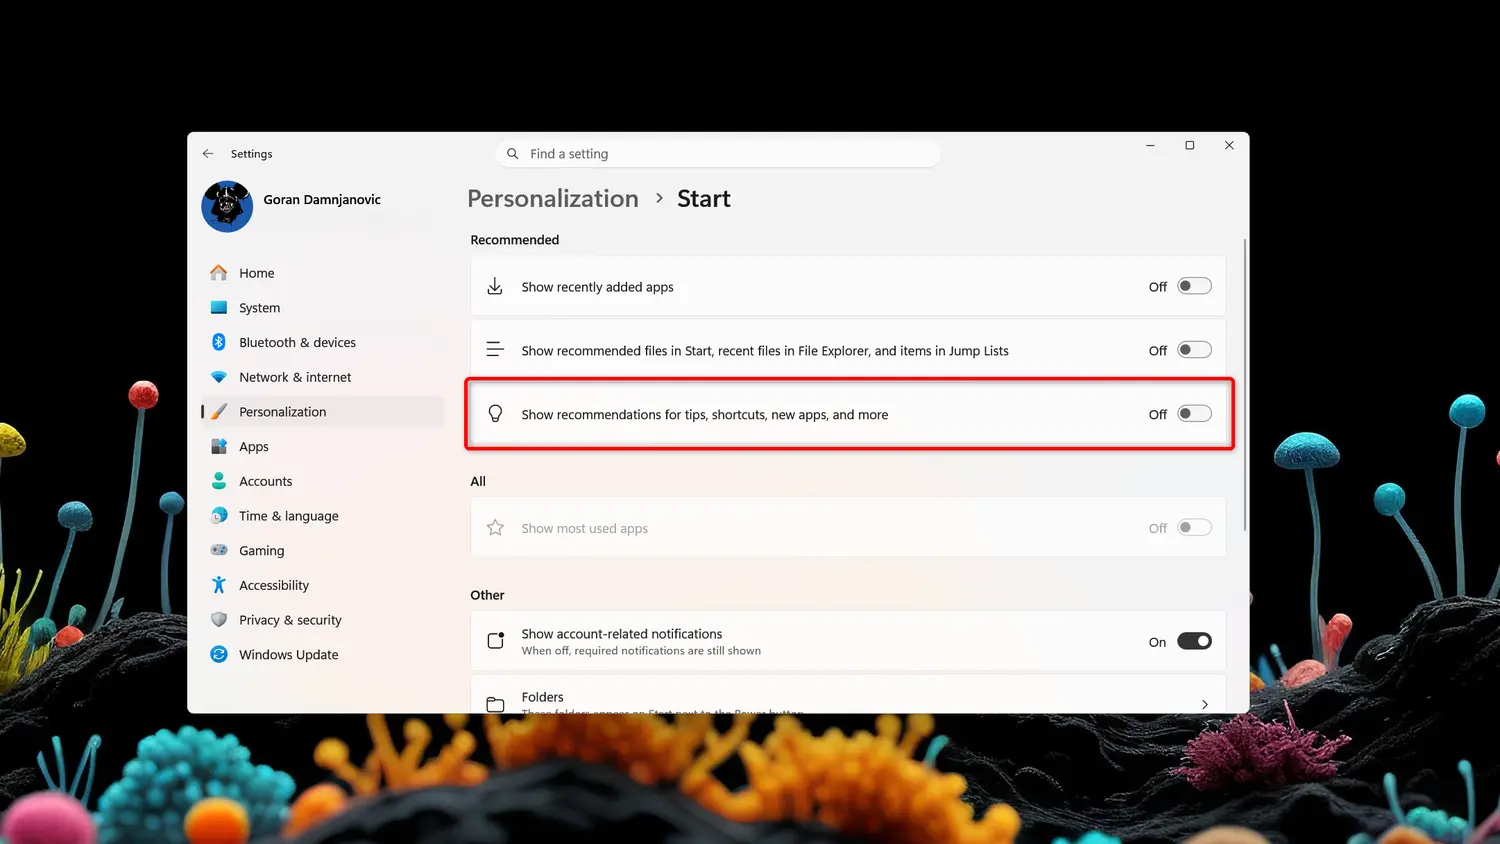The width and height of the screenshot is (1500, 844).
Task: Disable account-related notifications toggle
Action: (x=1194, y=641)
